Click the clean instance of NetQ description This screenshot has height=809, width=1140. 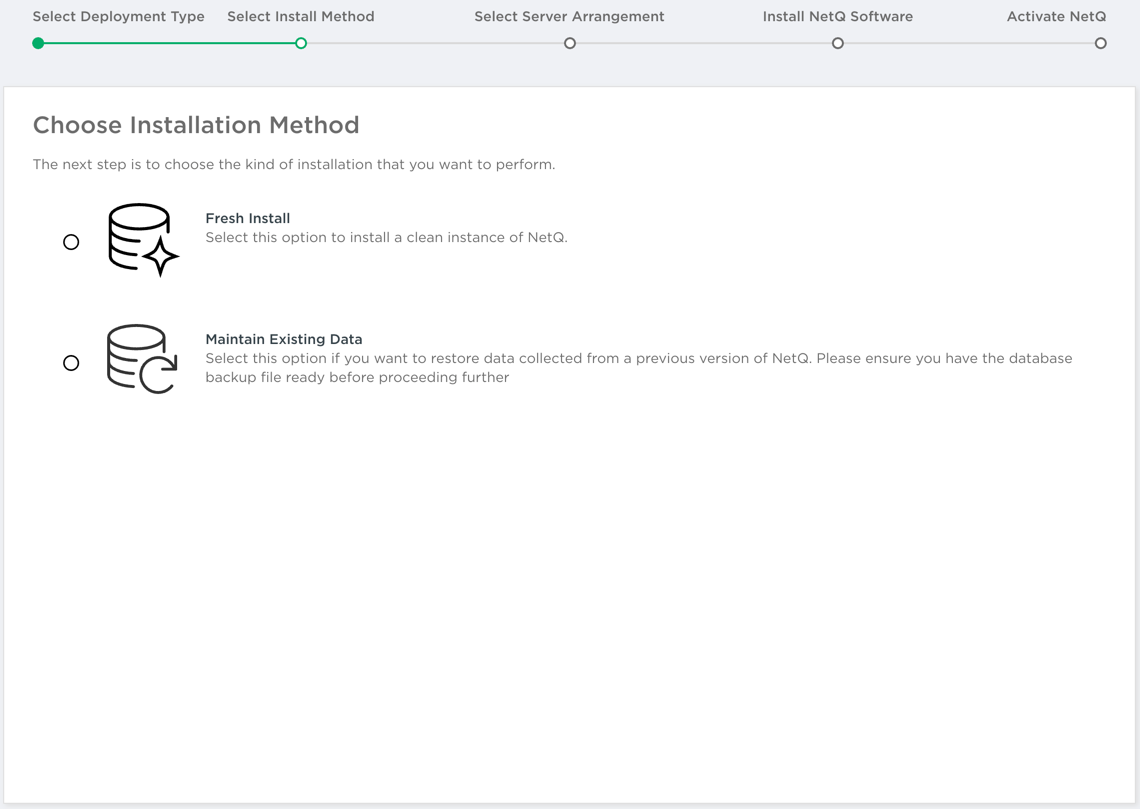(x=386, y=238)
